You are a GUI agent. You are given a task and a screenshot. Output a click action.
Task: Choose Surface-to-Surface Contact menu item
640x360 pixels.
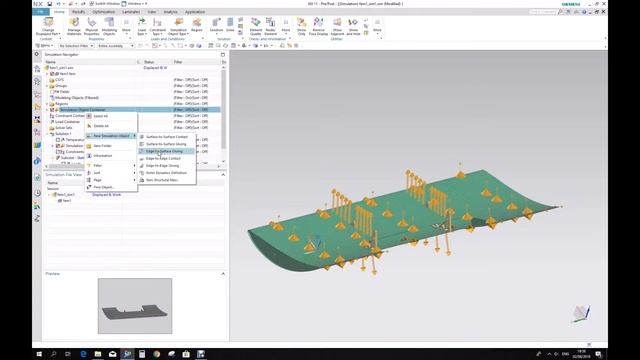pos(167,137)
